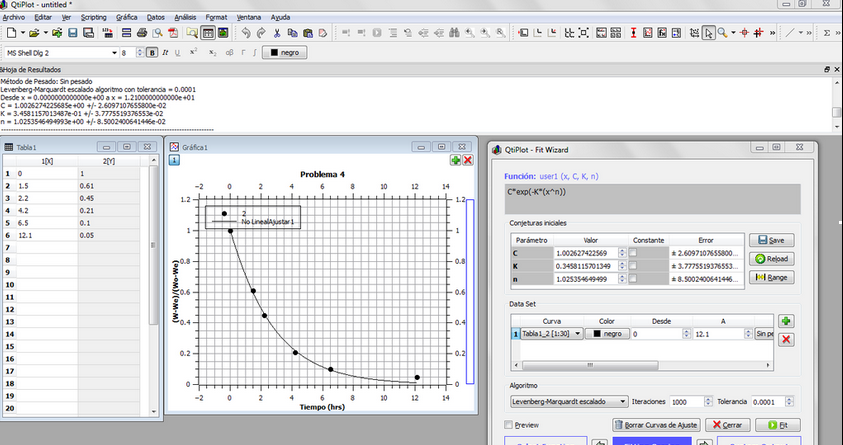Create a new project with the New icon
Image resolution: width=843 pixels, height=445 pixels.
[11, 33]
